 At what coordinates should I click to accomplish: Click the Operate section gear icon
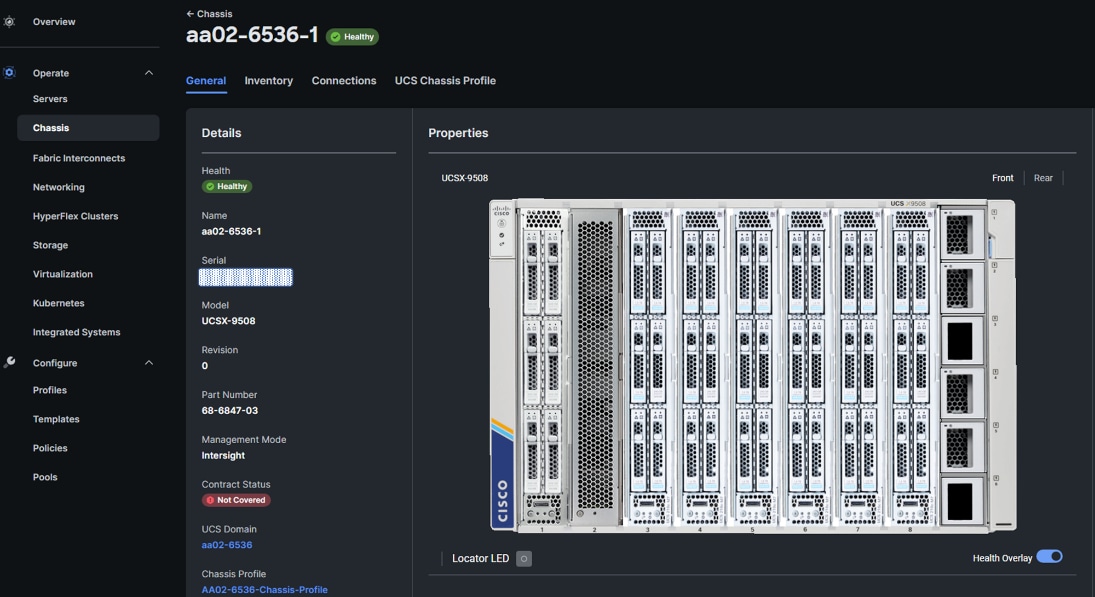point(9,73)
